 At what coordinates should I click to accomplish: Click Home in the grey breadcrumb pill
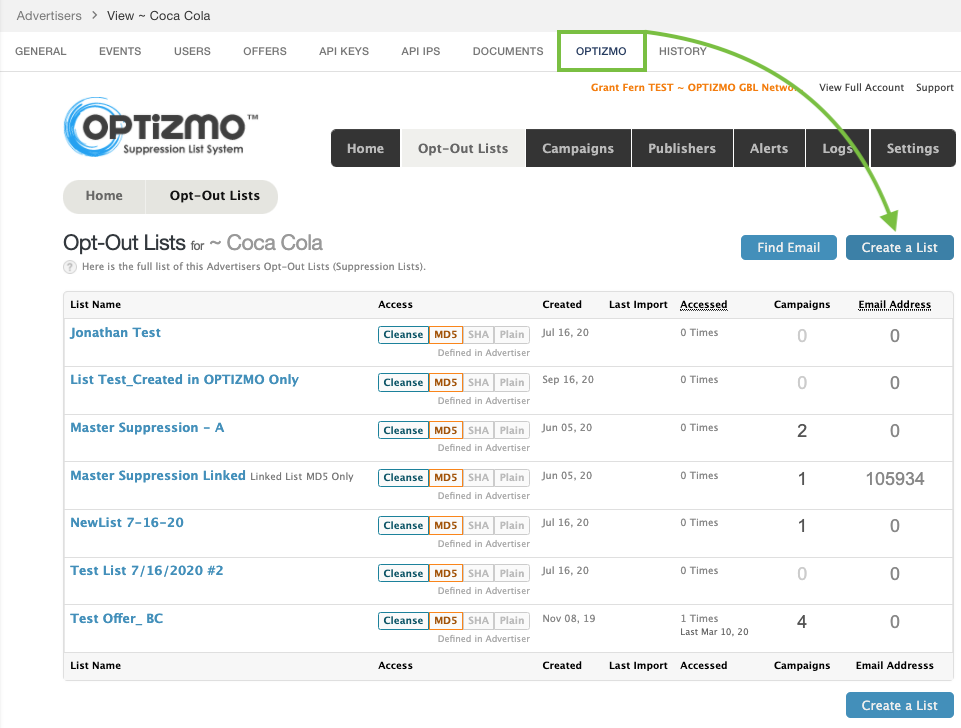(104, 196)
